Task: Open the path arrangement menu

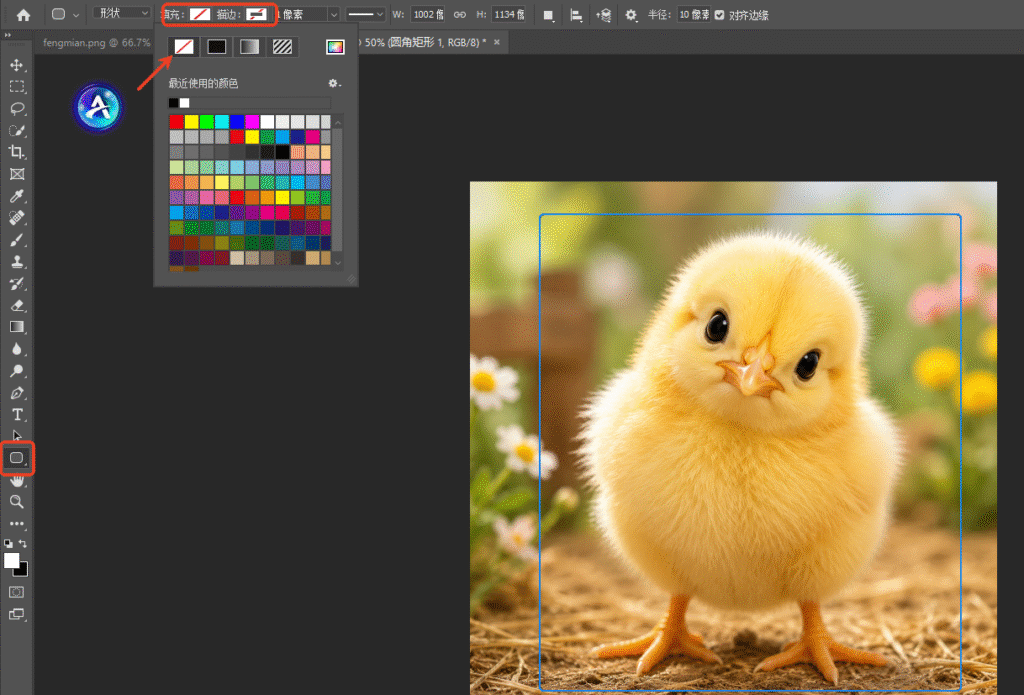Action: [x=603, y=15]
